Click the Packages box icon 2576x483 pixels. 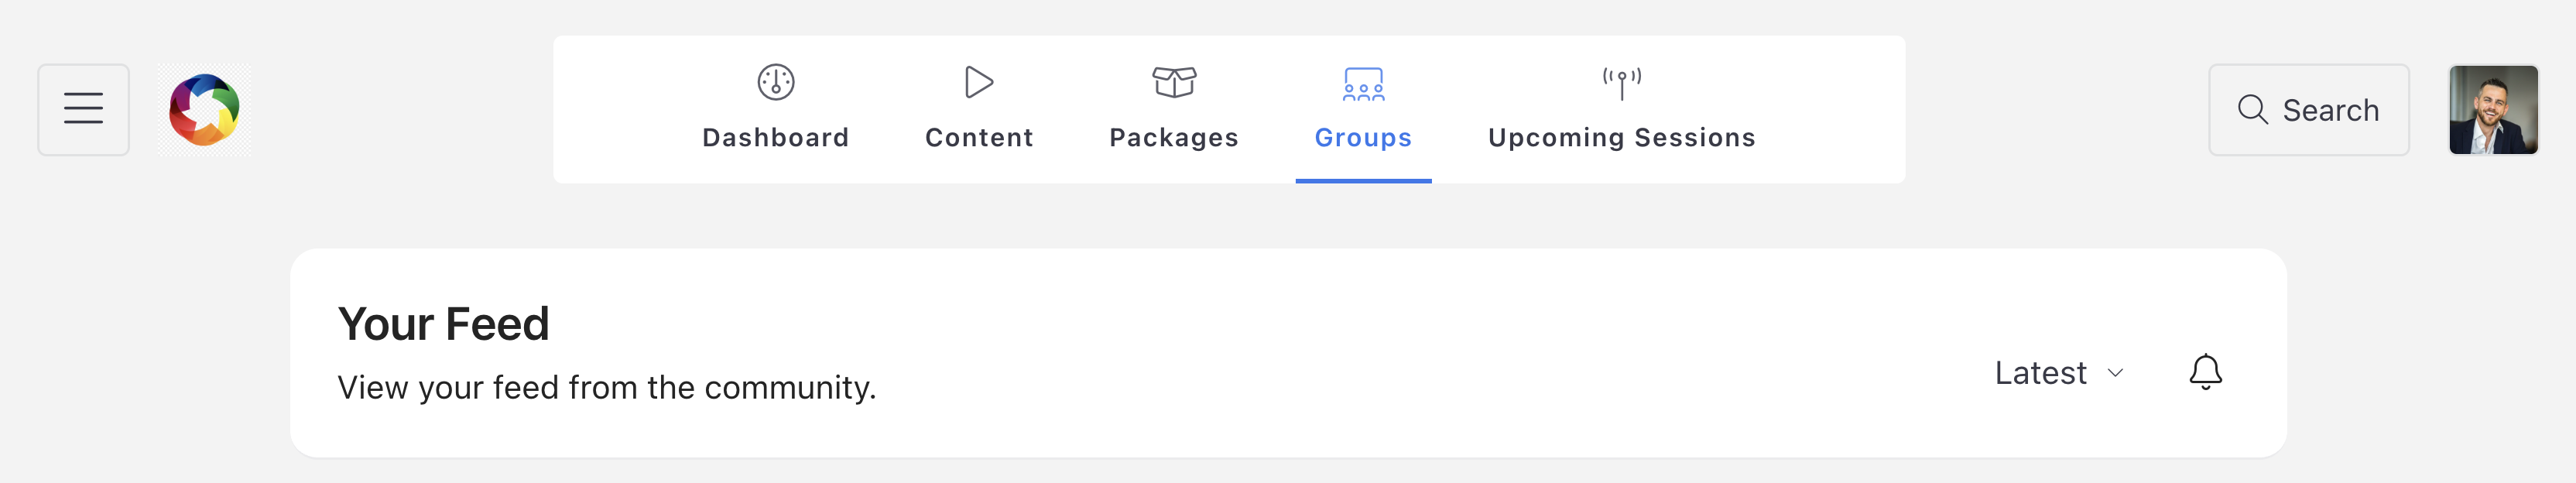pos(1174,82)
